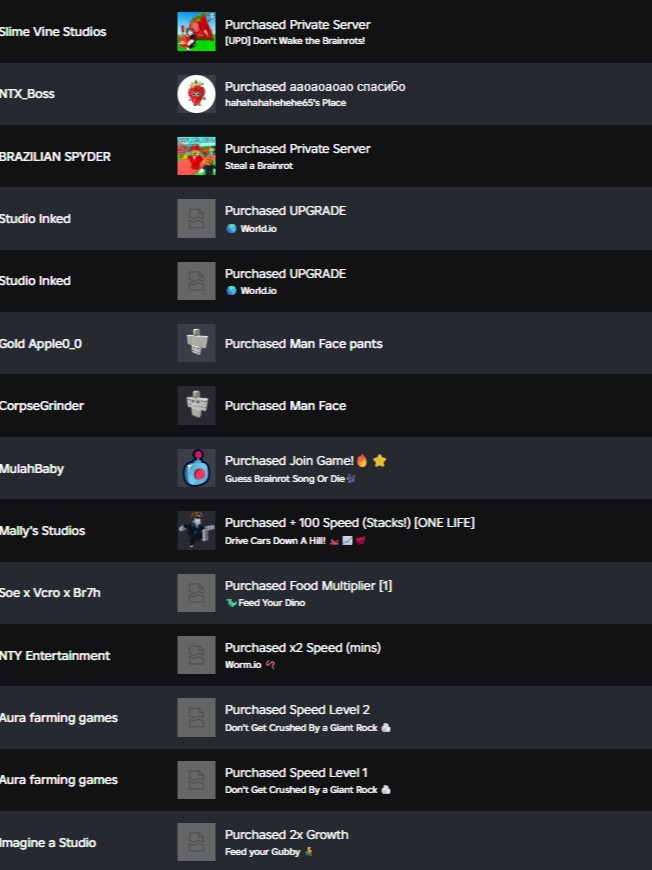Click the strawberry icon beside NTX_Boss
652x870 pixels.
click(196, 94)
